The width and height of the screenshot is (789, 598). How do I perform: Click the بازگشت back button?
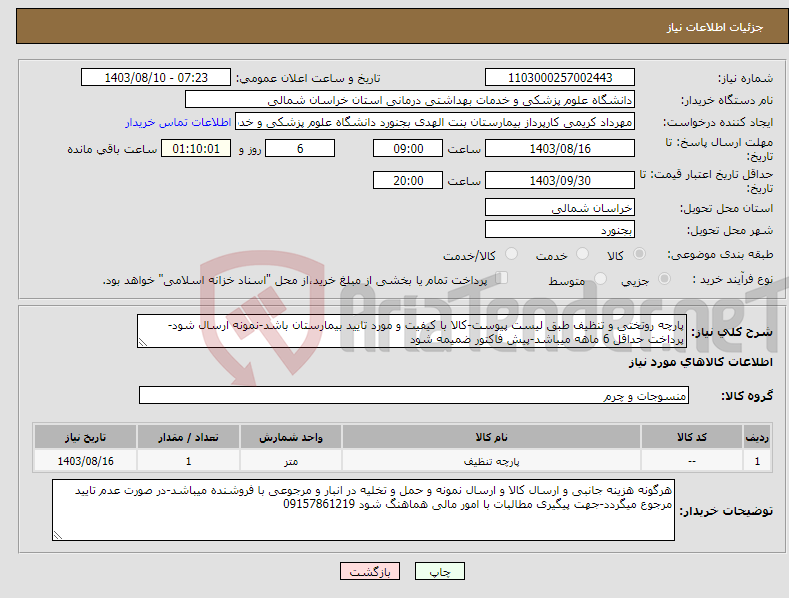click(370, 571)
